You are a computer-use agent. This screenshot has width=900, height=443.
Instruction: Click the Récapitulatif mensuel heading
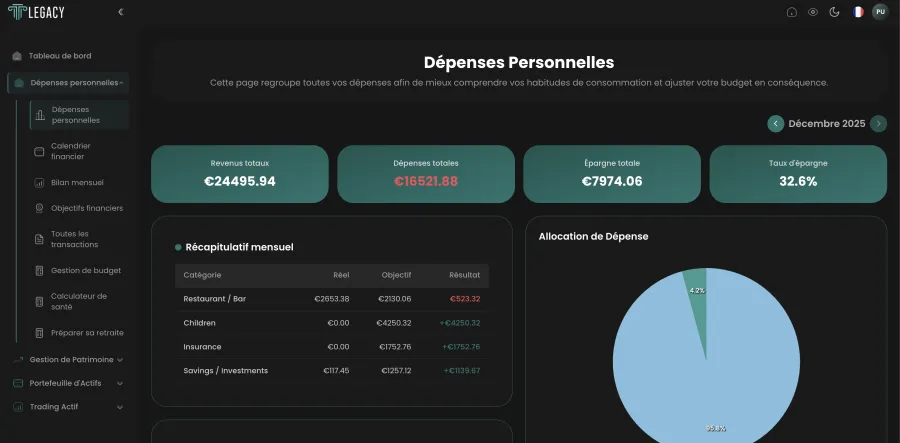[x=239, y=247]
